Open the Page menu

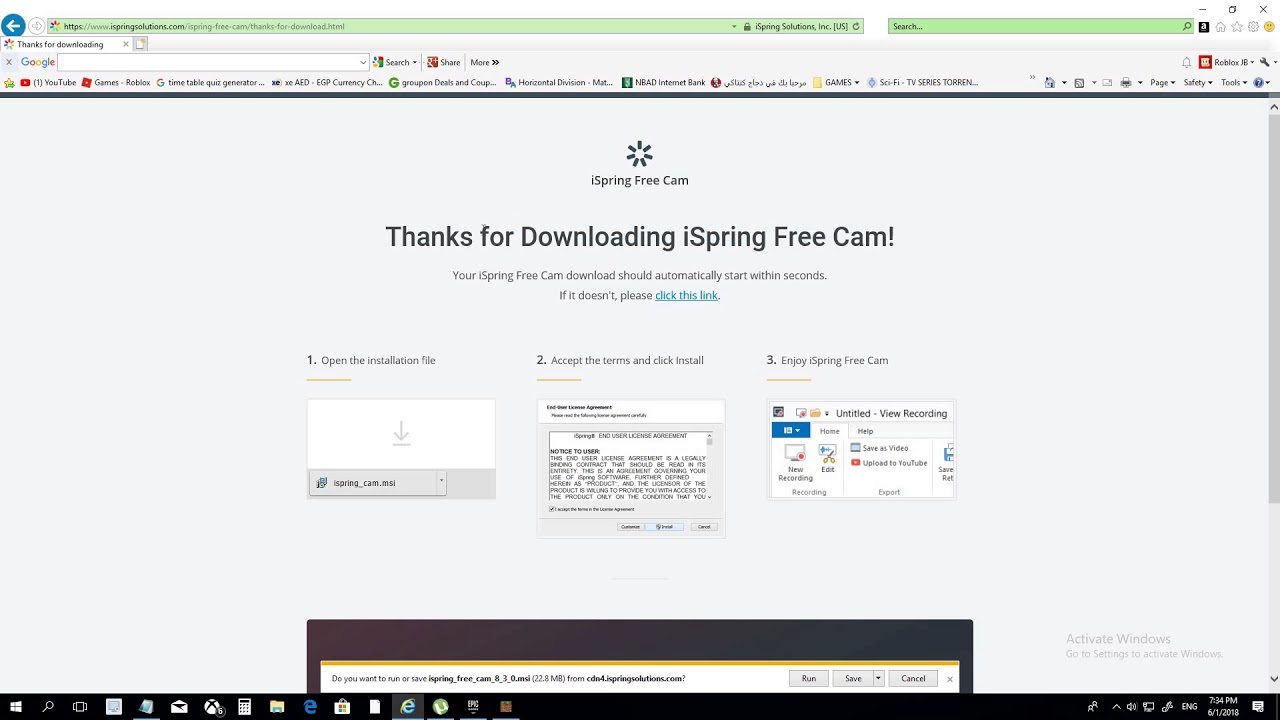click(x=1163, y=83)
